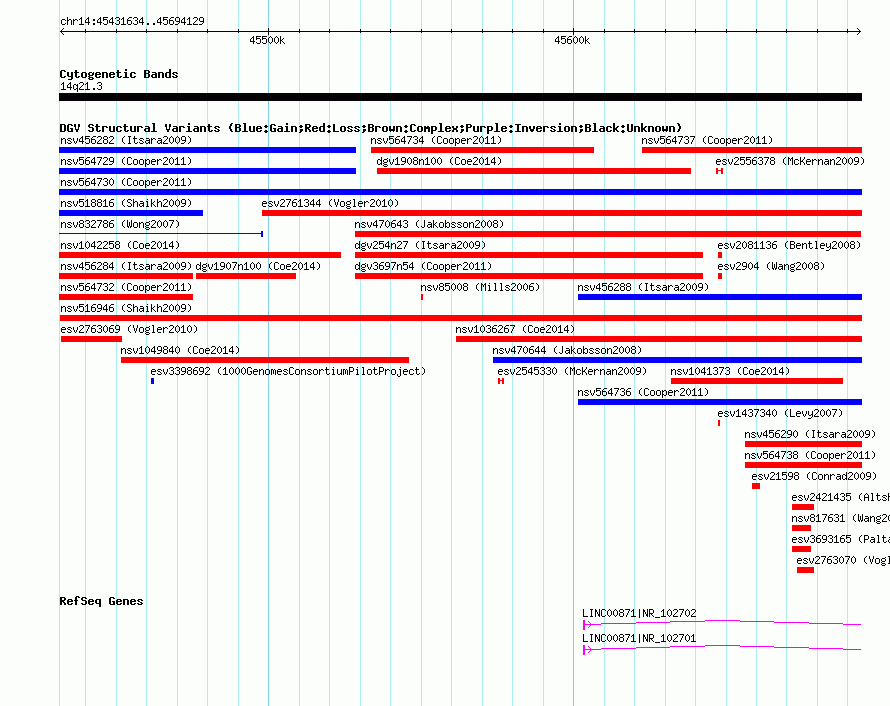
Task: Click the 45500k ruler tick label
Action: tap(267, 40)
